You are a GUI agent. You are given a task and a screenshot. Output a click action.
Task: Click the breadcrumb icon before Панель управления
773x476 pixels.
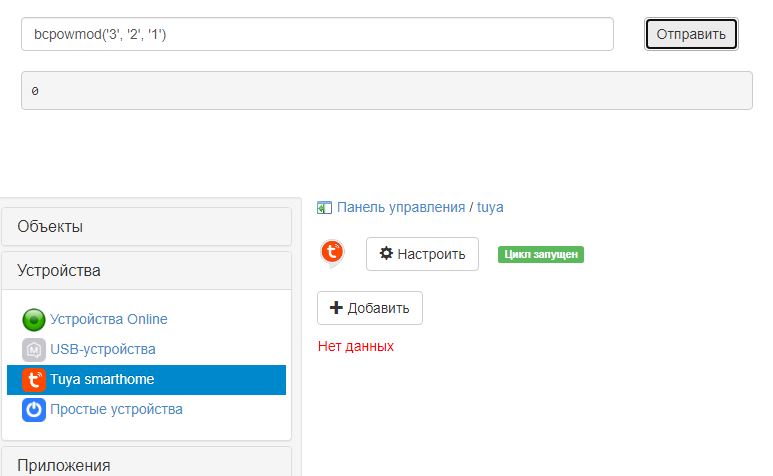pyautogui.click(x=324, y=208)
